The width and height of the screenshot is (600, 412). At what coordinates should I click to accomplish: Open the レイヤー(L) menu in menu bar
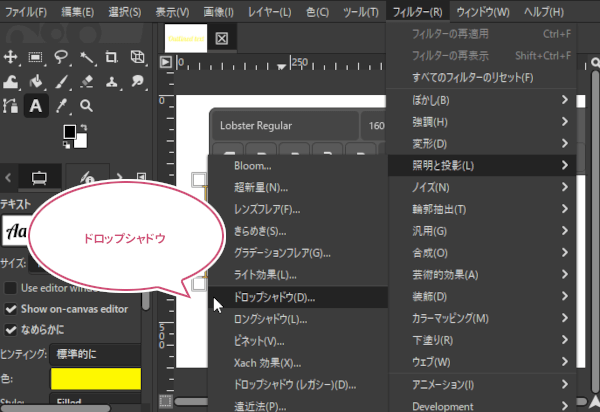click(x=297, y=12)
